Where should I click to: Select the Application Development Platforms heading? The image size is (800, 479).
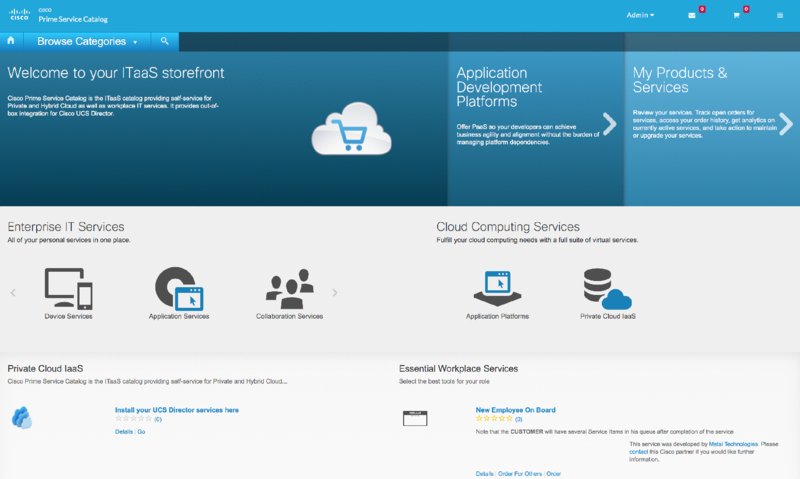coord(499,87)
